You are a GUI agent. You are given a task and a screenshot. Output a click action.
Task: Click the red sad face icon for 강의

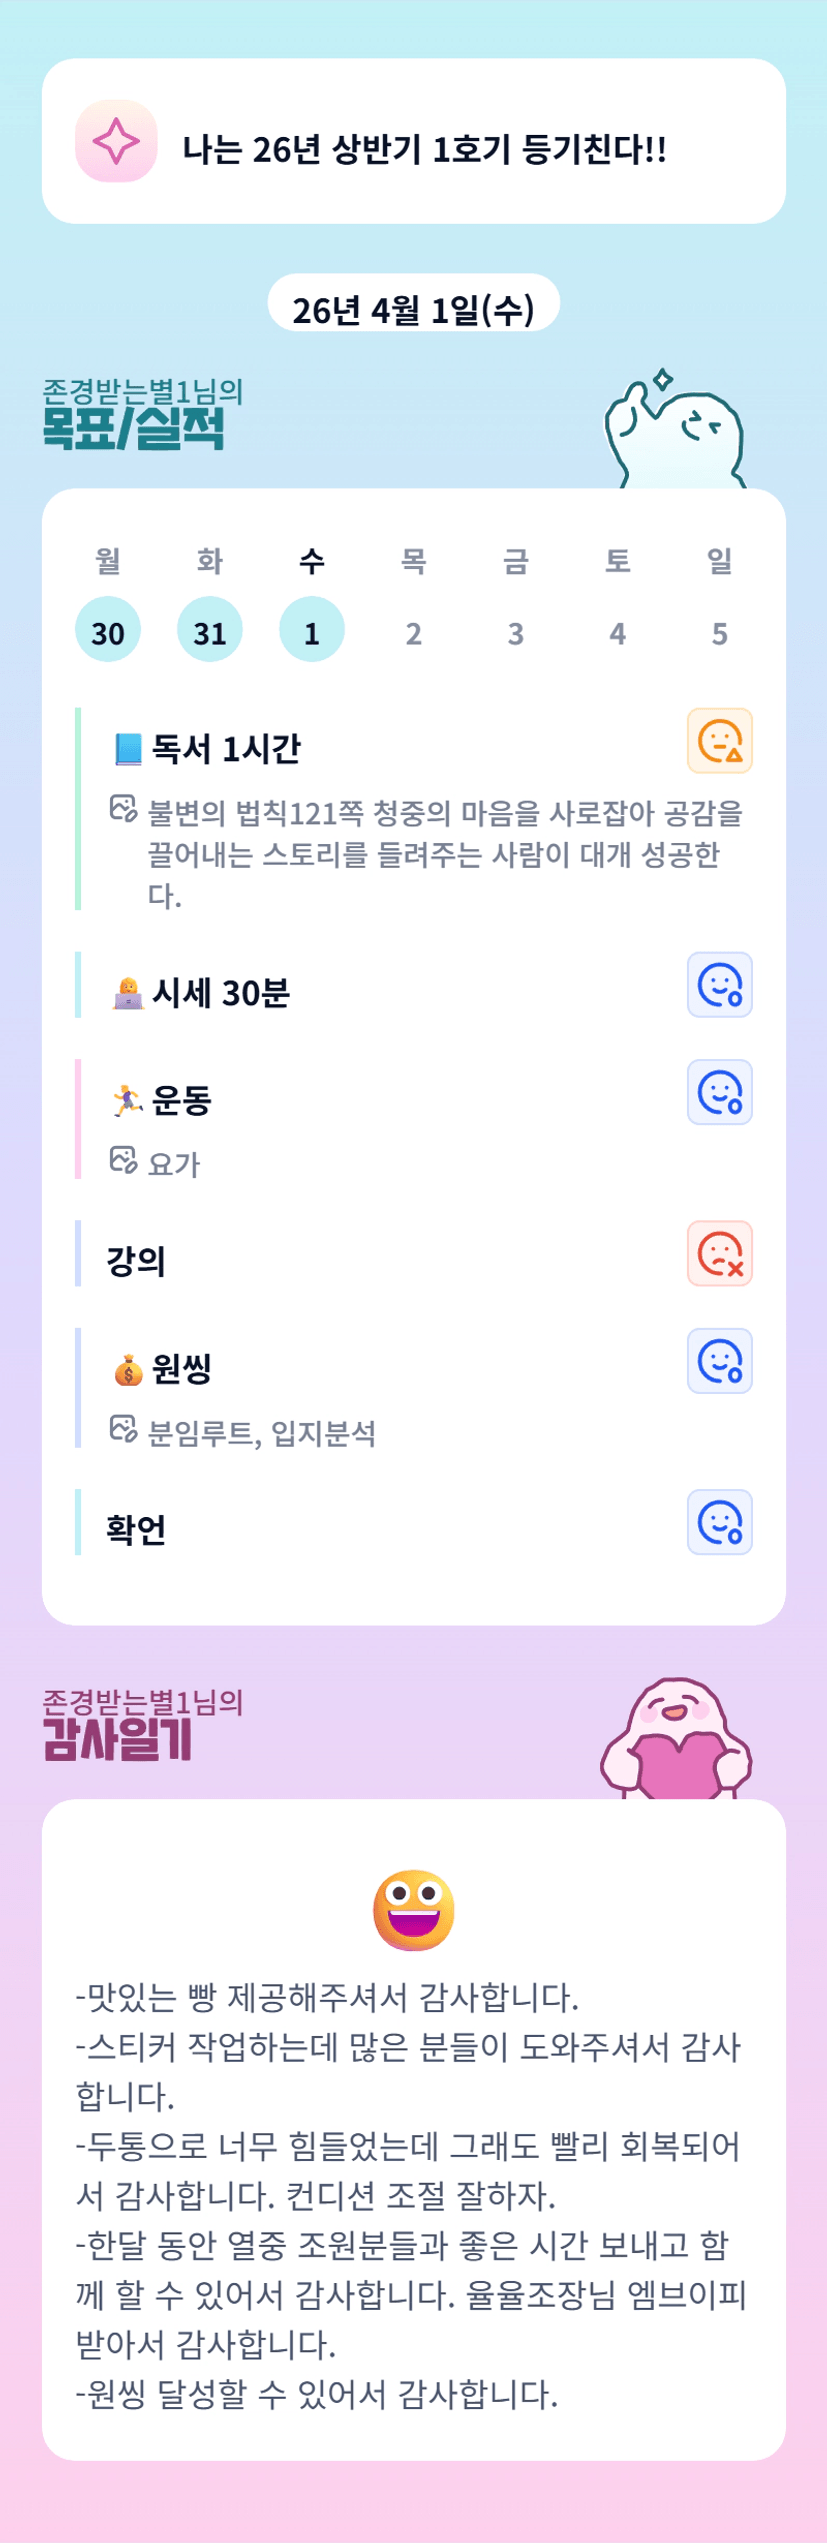click(x=719, y=1253)
